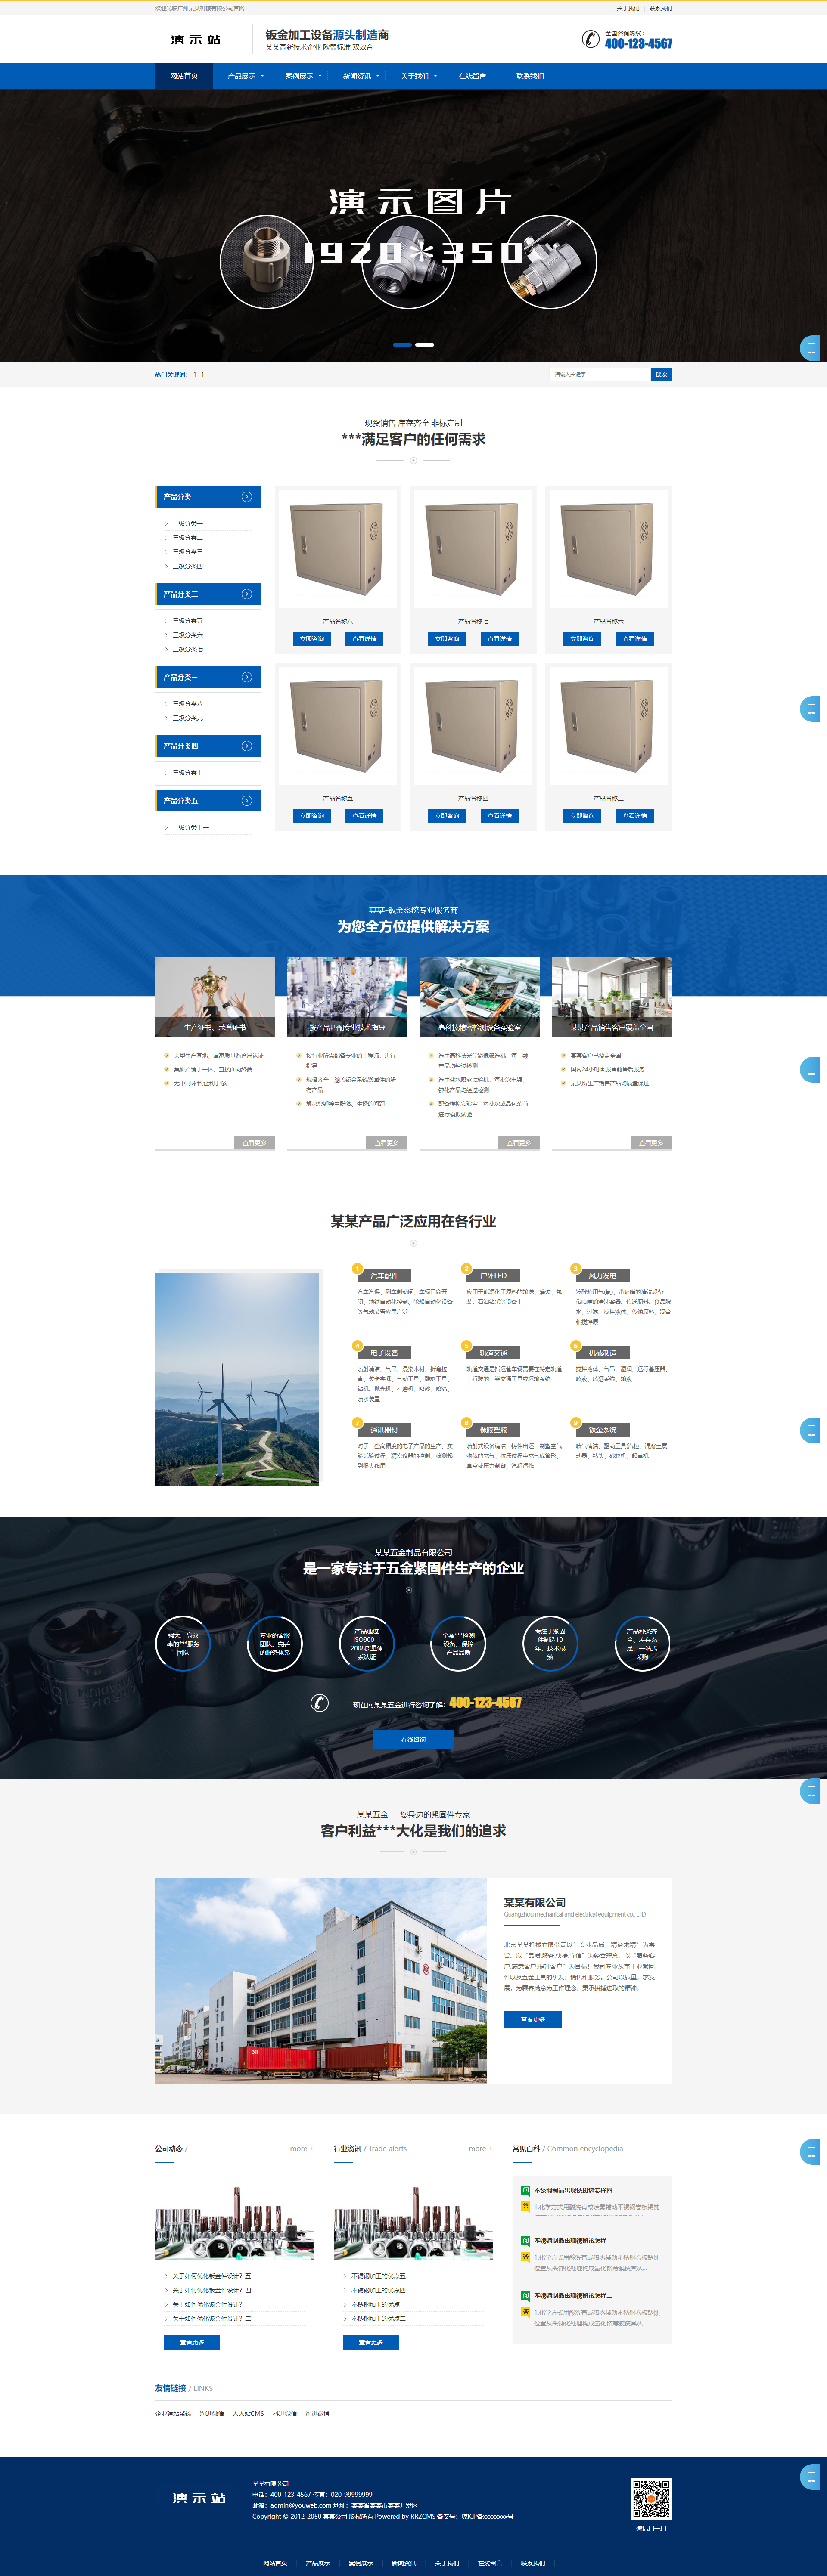The height and width of the screenshot is (2576, 827).
Task: Open 在线留言 in main navigation
Action: 472,76
